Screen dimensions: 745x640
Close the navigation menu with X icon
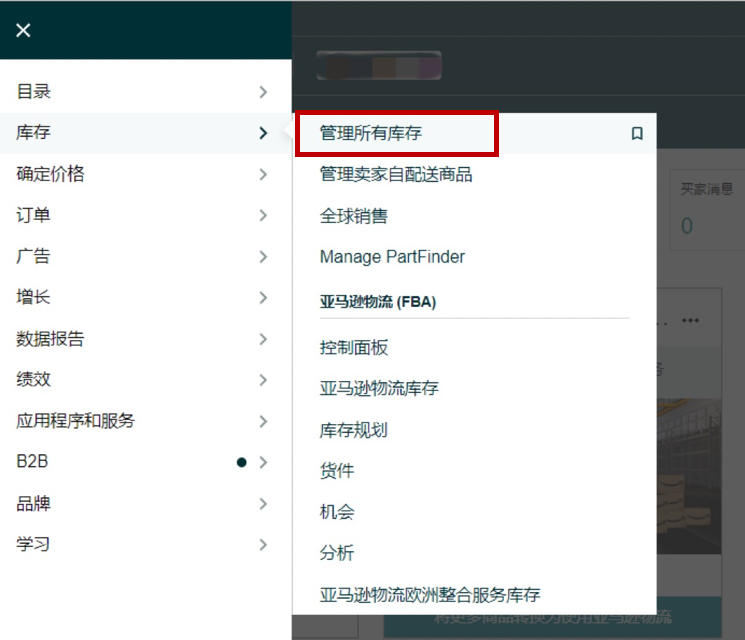(x=23, y=30)
